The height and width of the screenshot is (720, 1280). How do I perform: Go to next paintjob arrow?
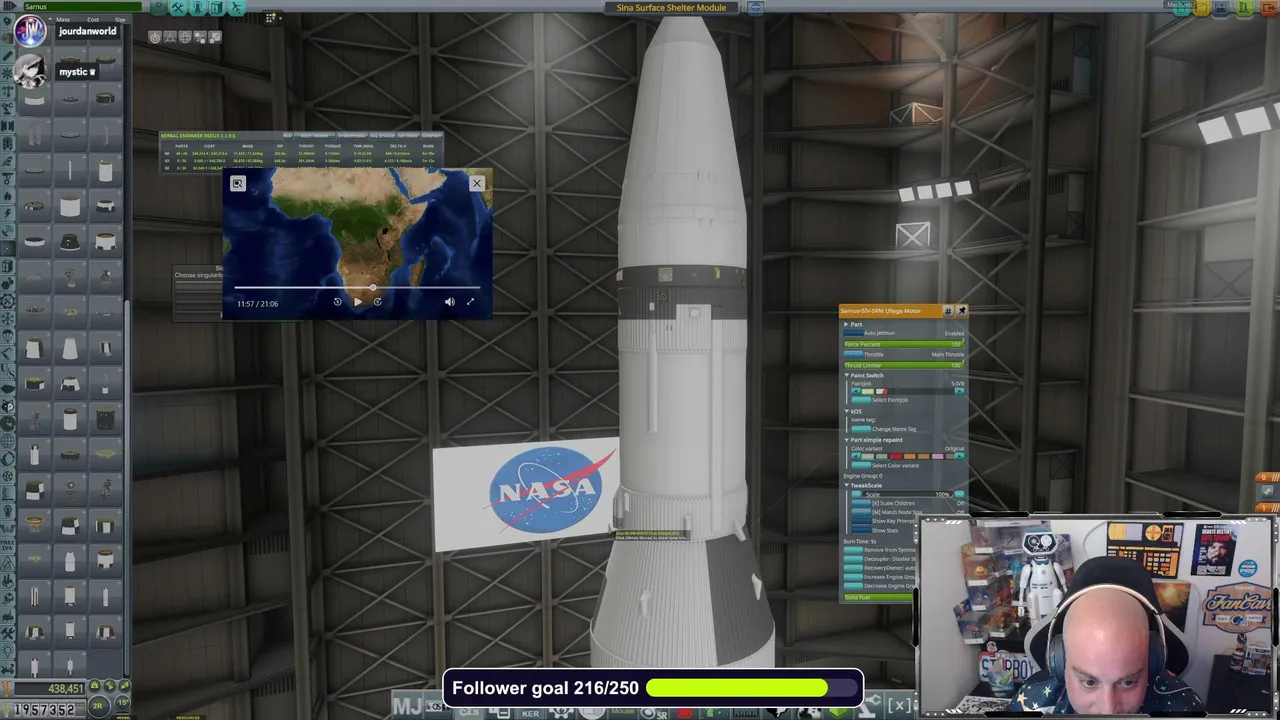point(960,391)
